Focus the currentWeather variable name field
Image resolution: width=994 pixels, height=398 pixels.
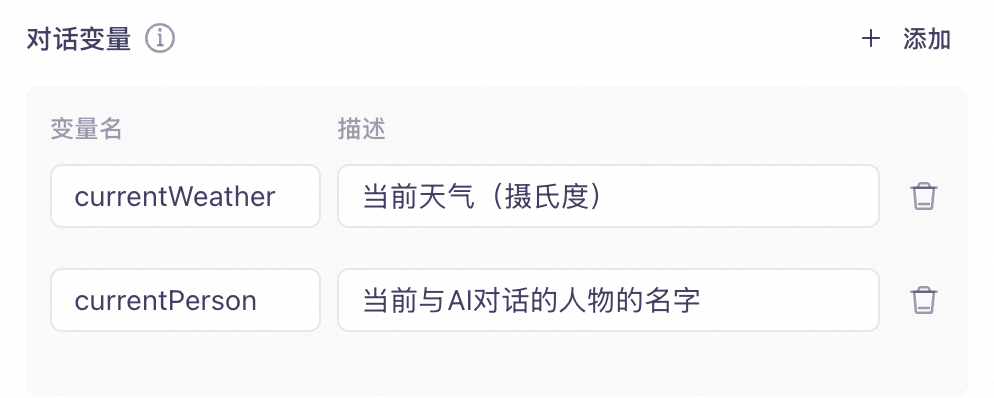[x=185, y=196]
